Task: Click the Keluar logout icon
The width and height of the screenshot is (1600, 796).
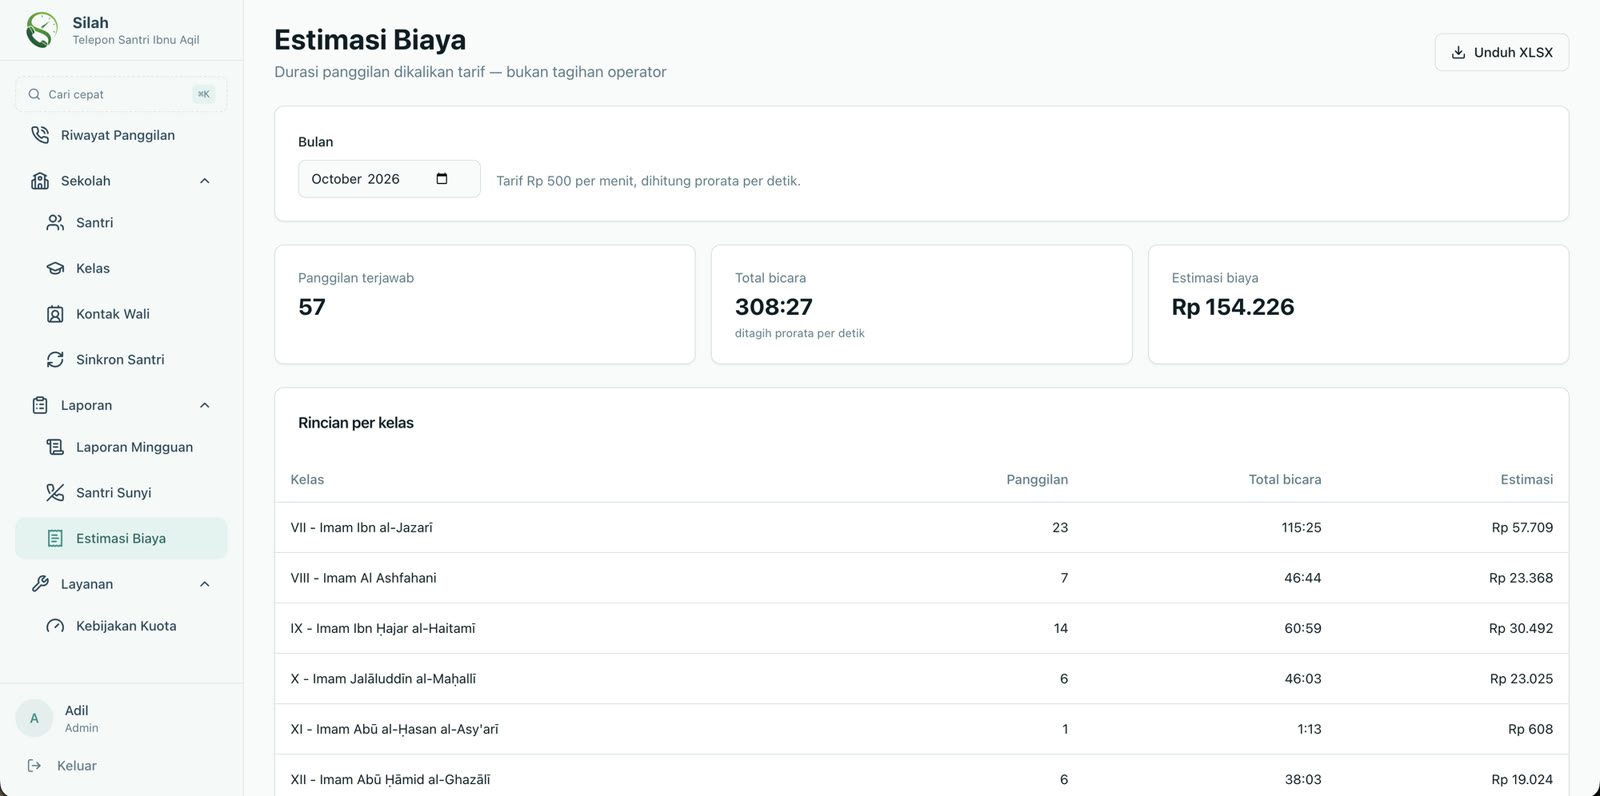Action: pyautogui.click(x=34, y=766)
